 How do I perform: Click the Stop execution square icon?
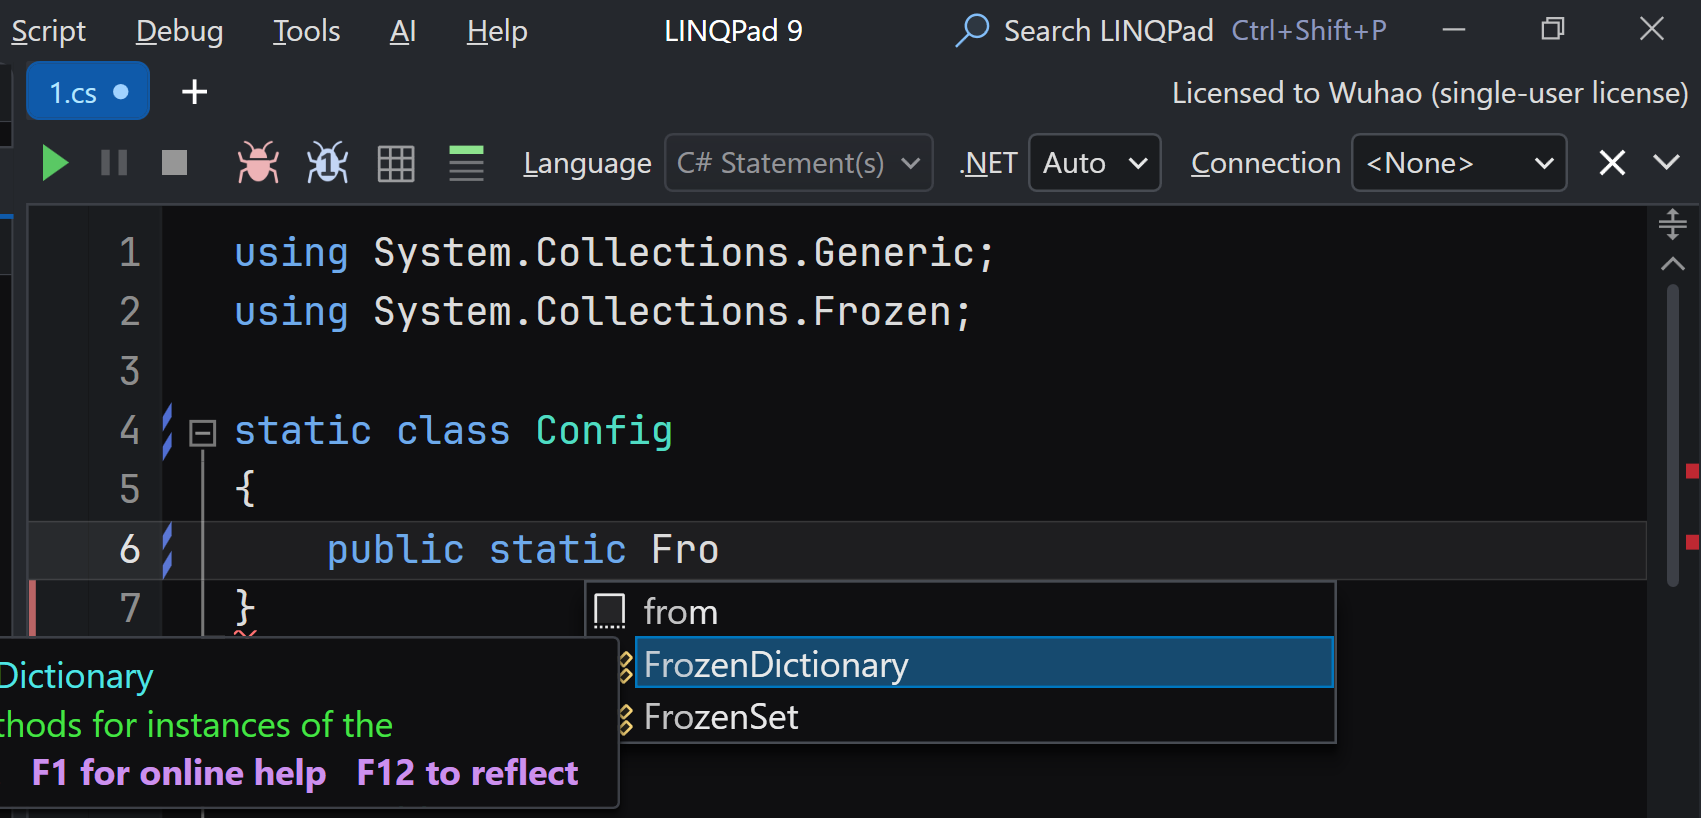coord(174,163)
